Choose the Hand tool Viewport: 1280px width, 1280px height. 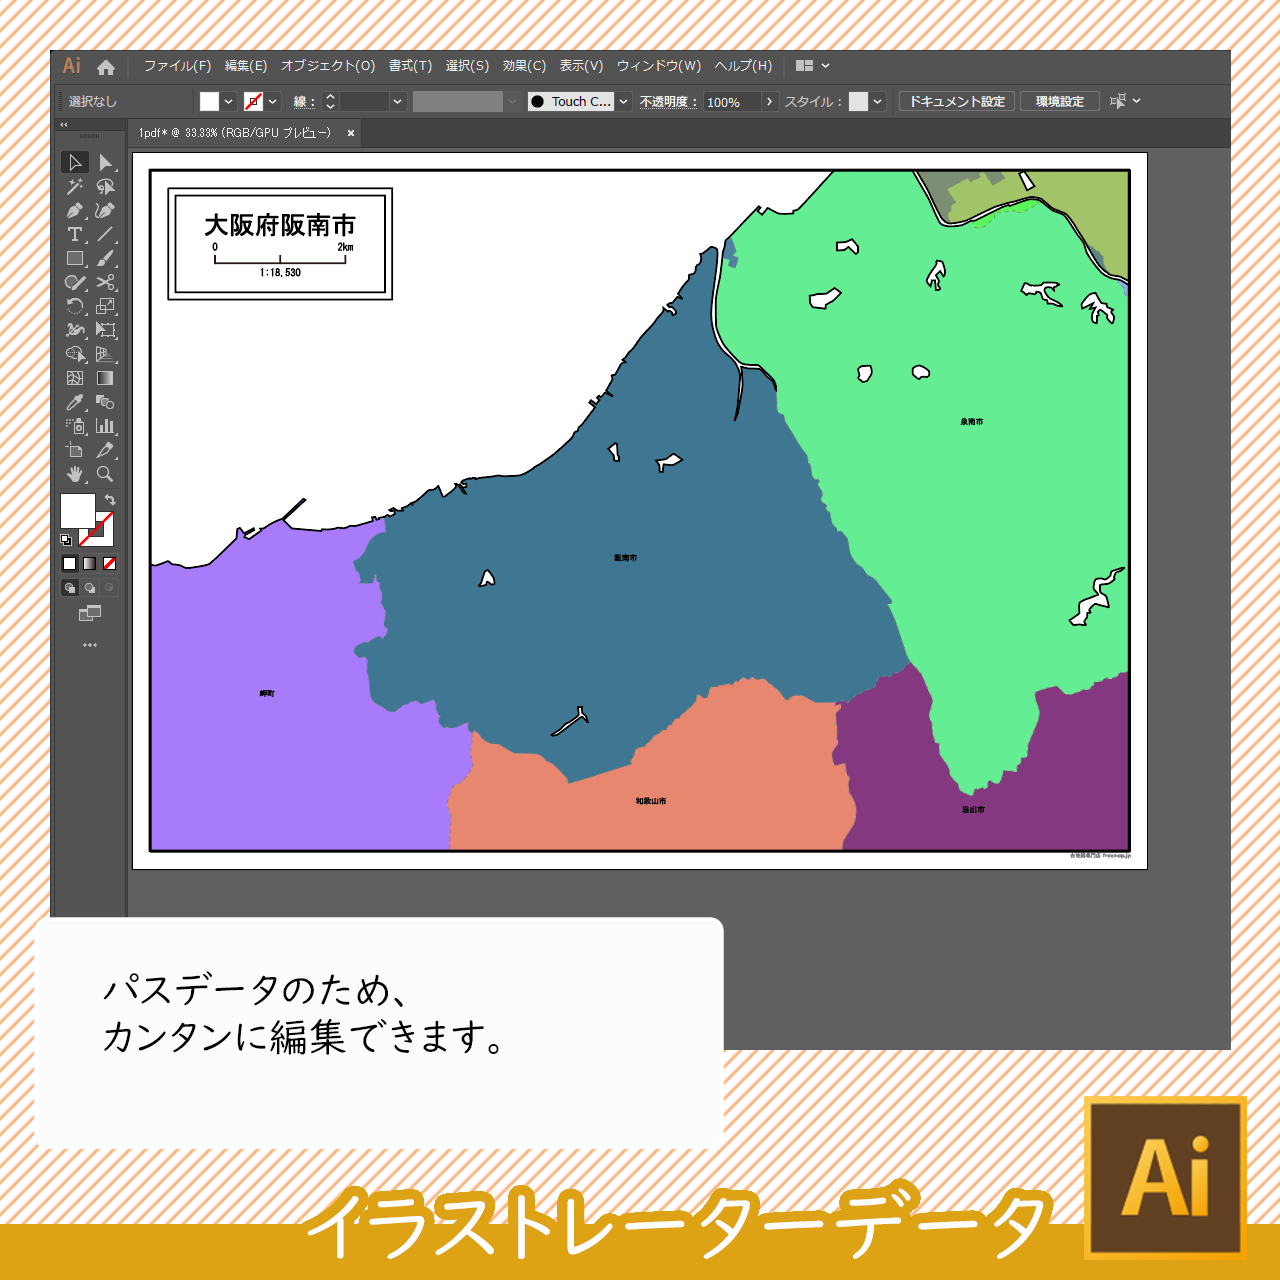pyautogui.click(x=75, y=475)
